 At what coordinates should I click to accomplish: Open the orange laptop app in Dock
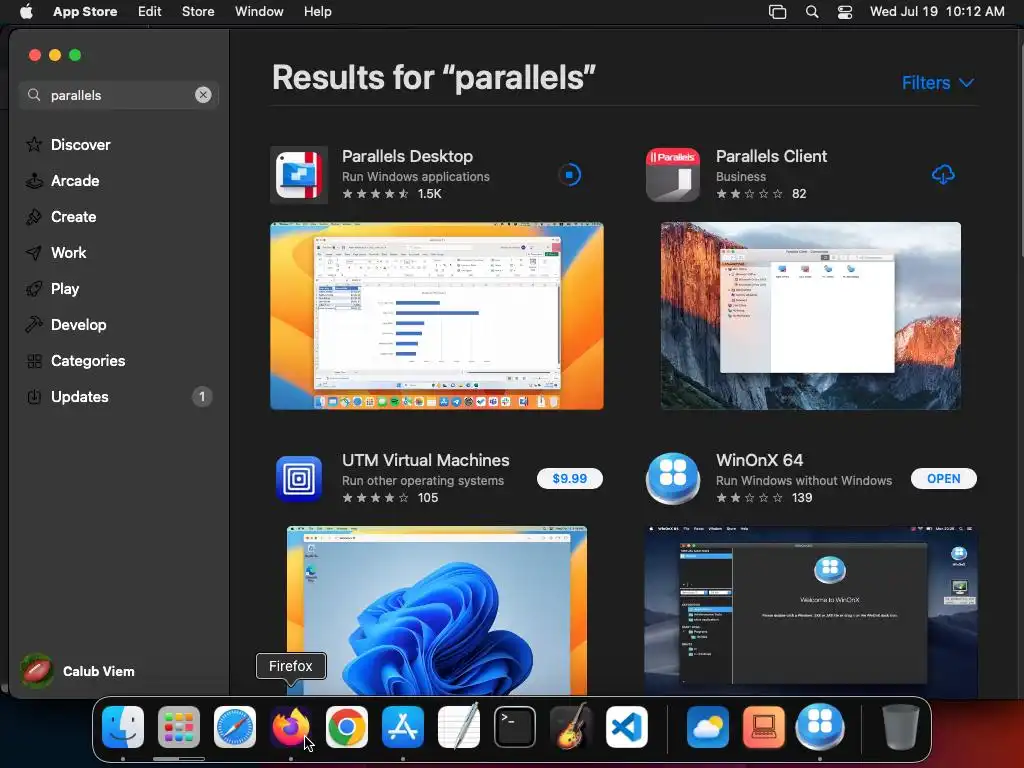pos(763,727)
